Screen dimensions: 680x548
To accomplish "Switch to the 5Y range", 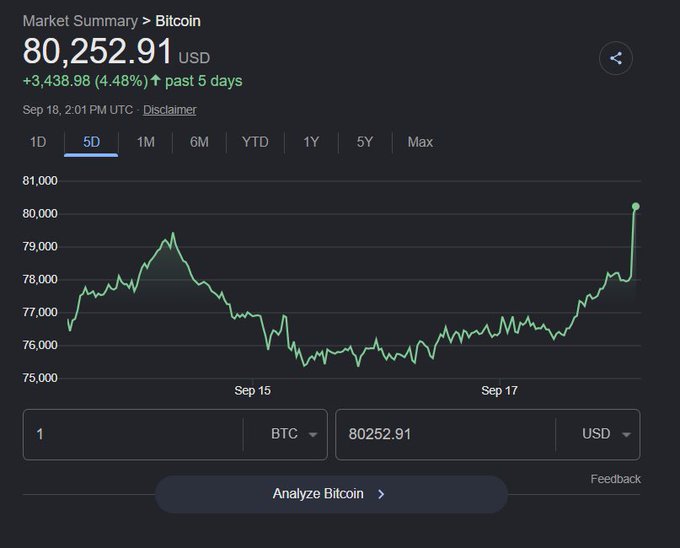I will click(365, 142).
